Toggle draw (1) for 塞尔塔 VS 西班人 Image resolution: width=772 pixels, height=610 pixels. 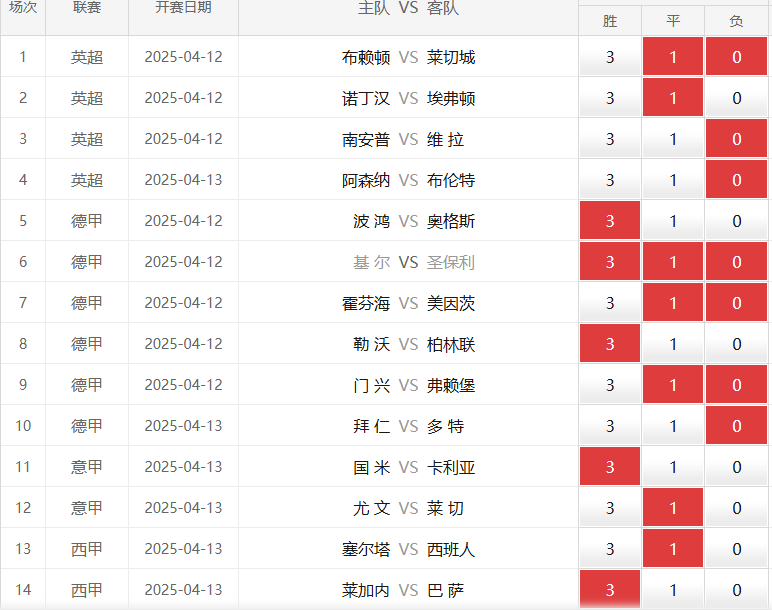click(673, 548)
